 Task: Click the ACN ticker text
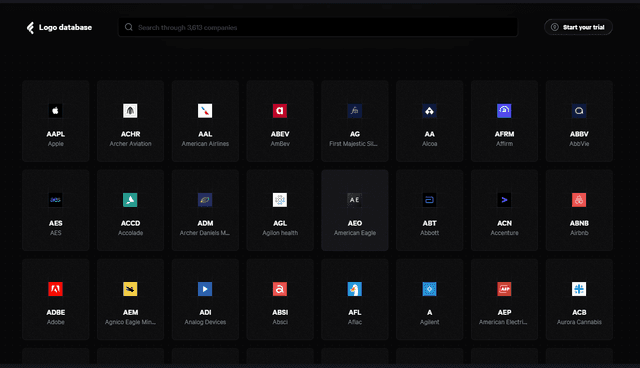click(x=504, y=223)
